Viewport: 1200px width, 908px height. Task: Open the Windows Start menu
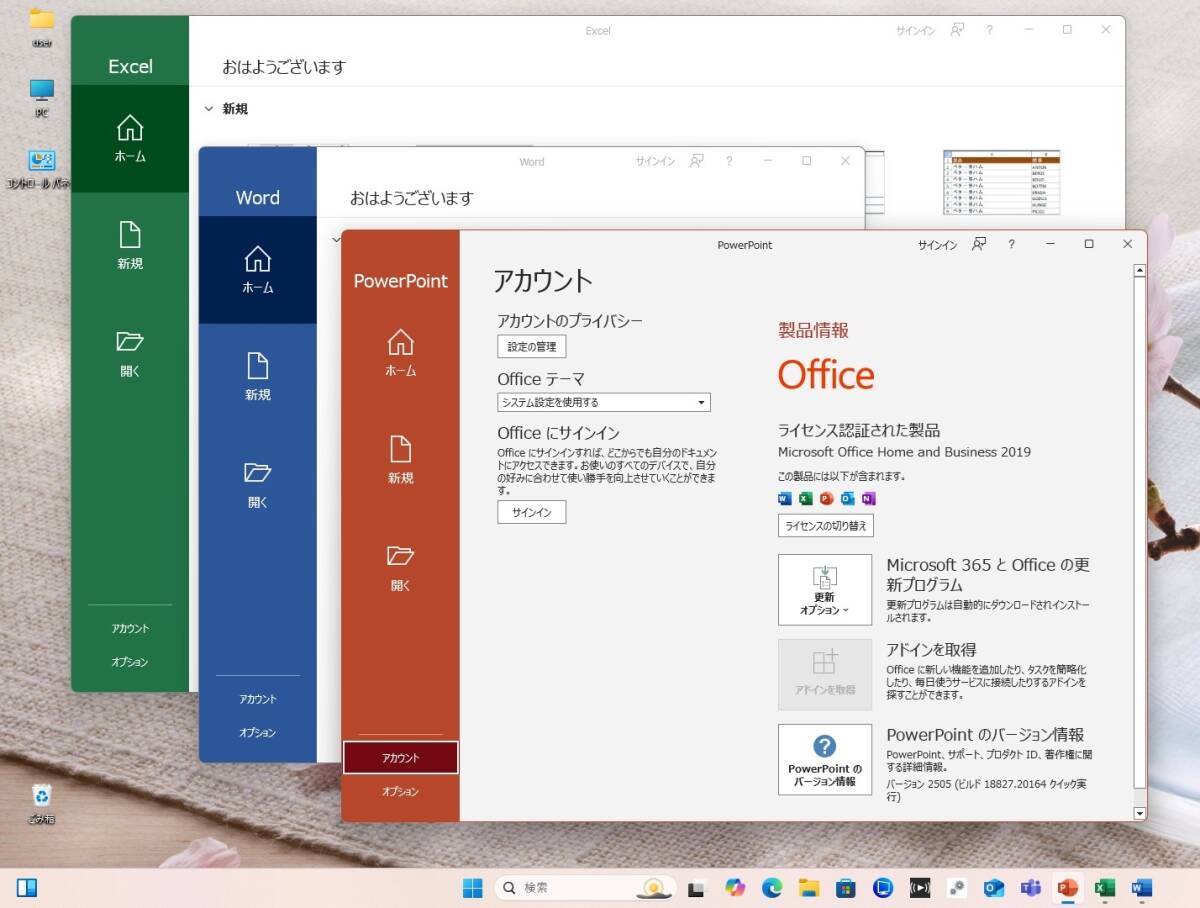point(473,887)
